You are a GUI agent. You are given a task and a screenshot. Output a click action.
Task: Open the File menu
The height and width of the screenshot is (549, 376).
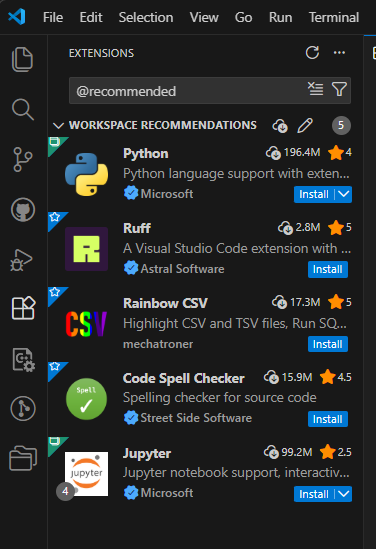coord(53,17)
